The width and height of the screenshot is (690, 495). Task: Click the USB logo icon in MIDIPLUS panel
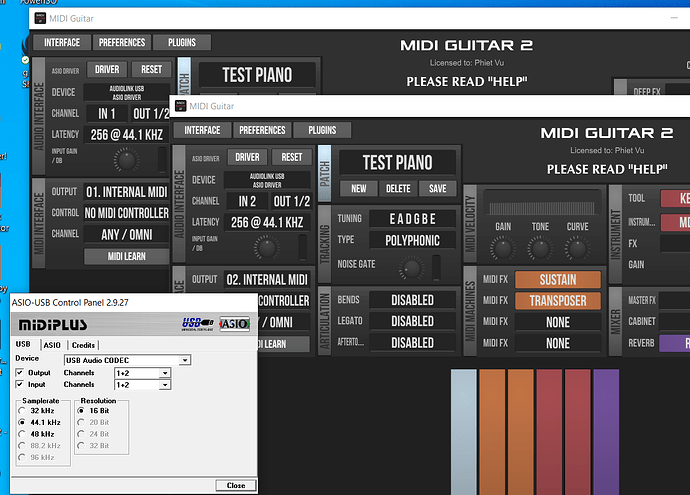pyautogui.click(x=198, y=324)
